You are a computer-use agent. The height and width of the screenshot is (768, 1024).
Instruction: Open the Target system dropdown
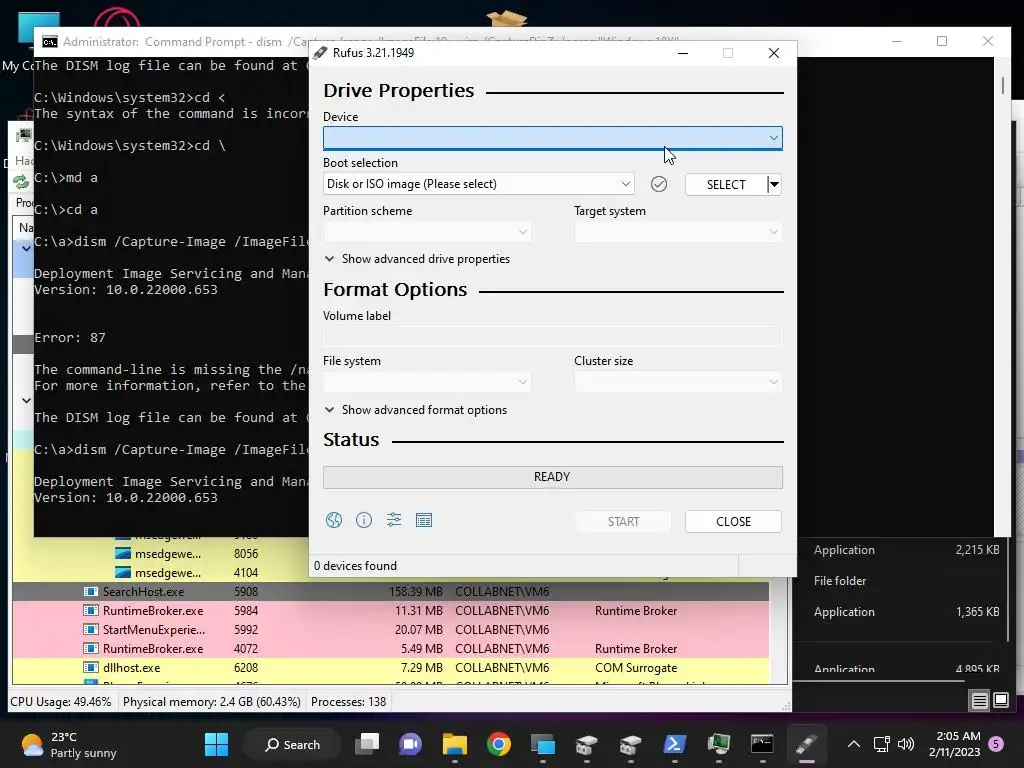coord(678,232)
